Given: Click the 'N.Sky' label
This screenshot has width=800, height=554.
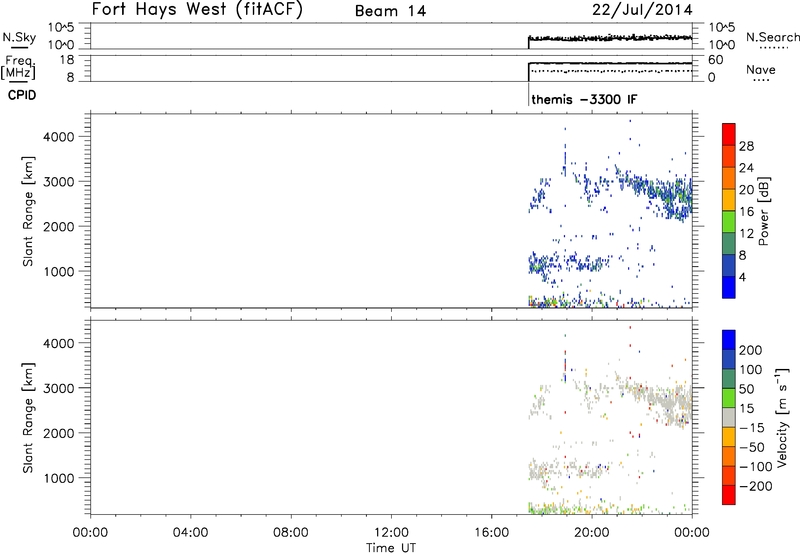Looking at the screenshot, I should [x=19, y=37].
